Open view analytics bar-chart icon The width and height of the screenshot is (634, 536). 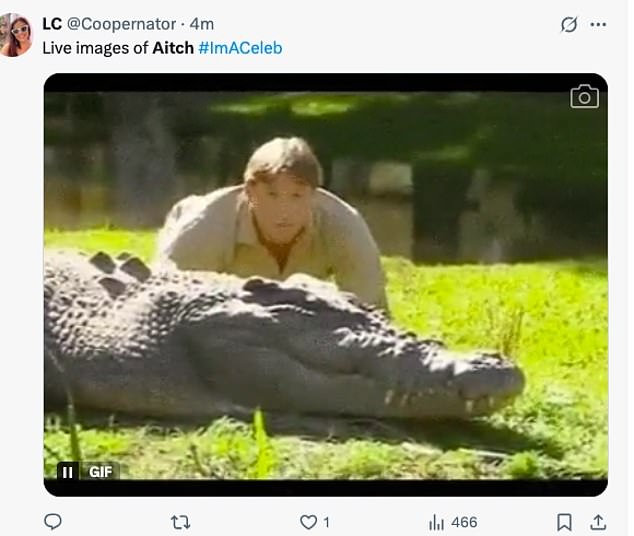436,522
